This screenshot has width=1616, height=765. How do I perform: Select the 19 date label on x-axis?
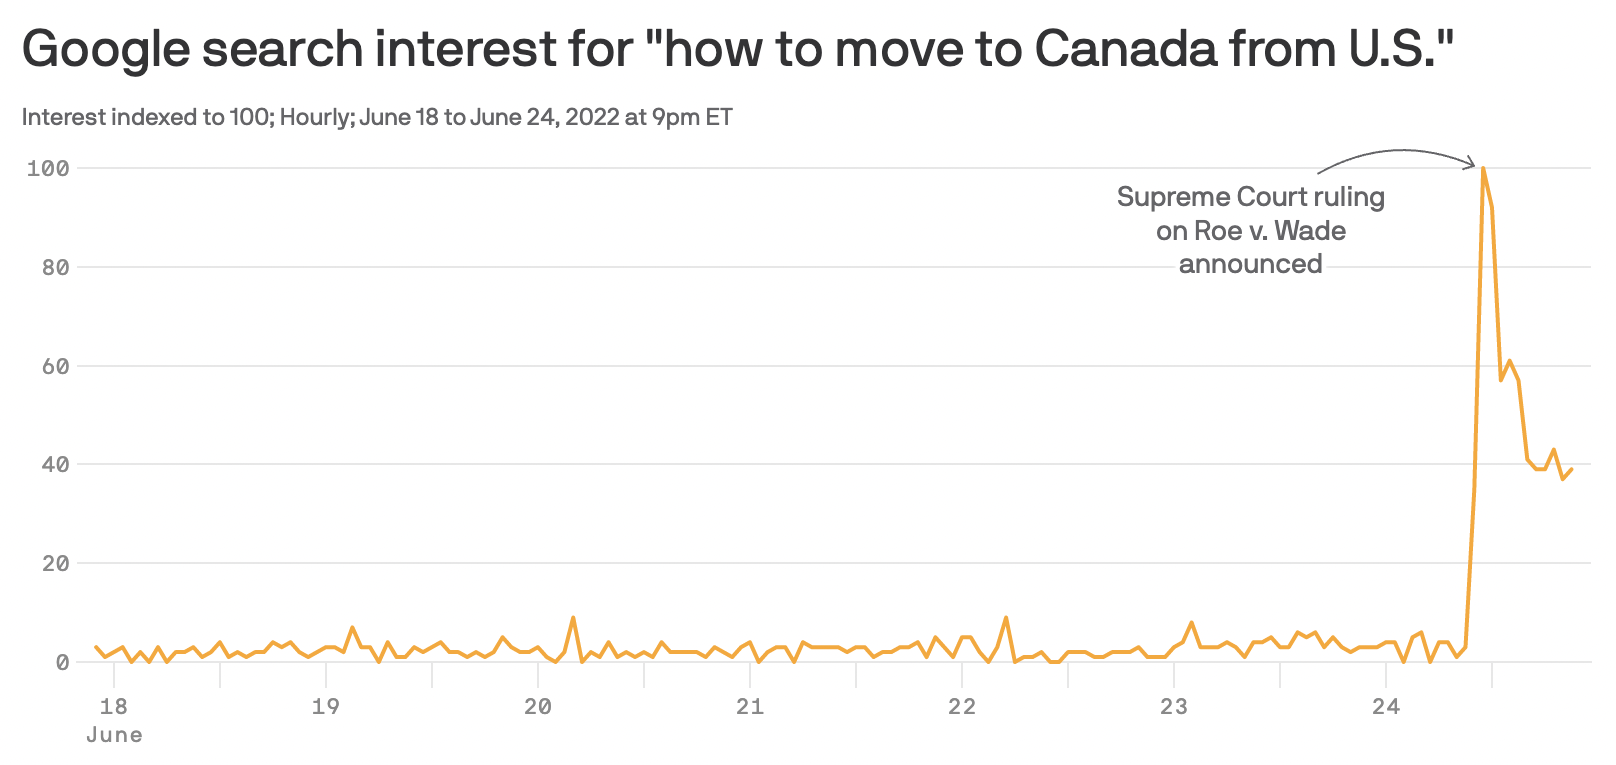point(326,706)
